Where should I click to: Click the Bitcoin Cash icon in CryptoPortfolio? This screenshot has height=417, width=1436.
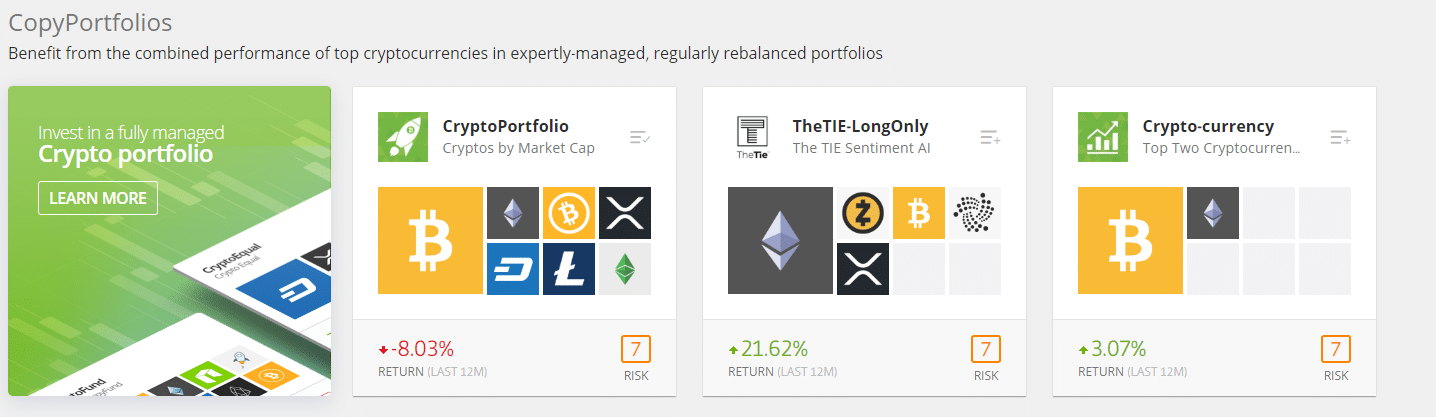[x=568, y=213]
